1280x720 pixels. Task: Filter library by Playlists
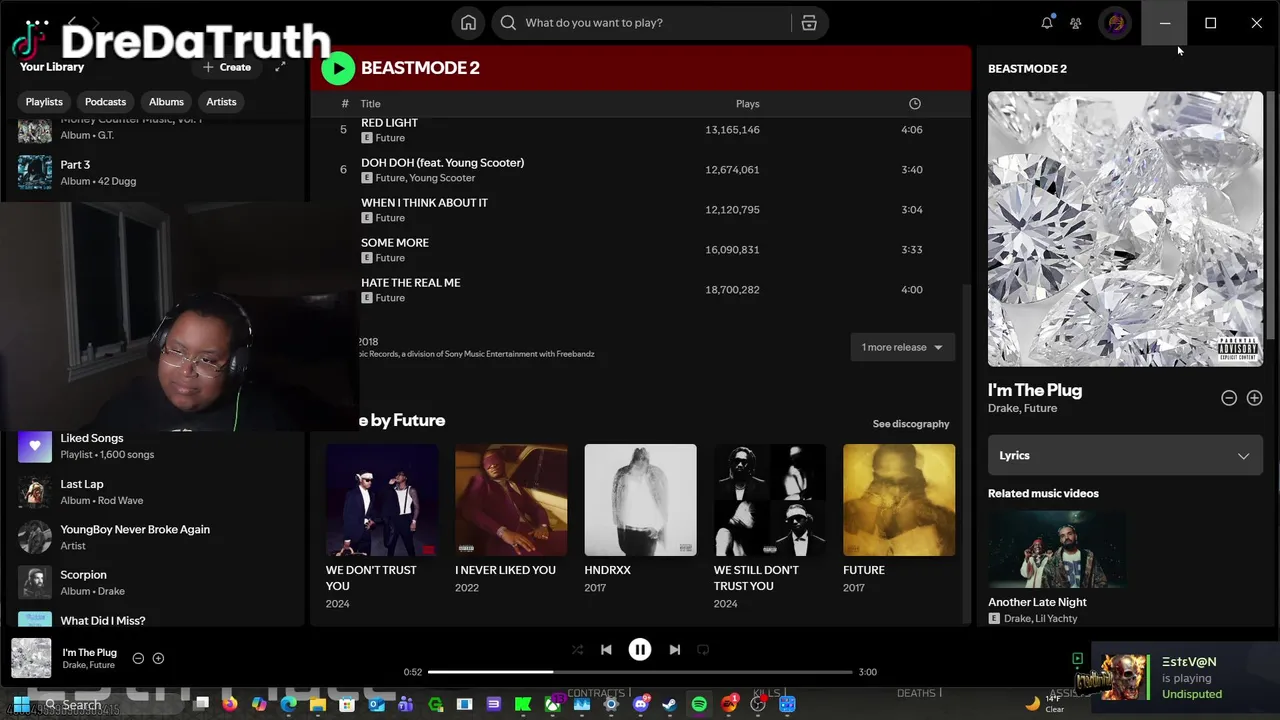pyautogui.click(x=44, y=101)
